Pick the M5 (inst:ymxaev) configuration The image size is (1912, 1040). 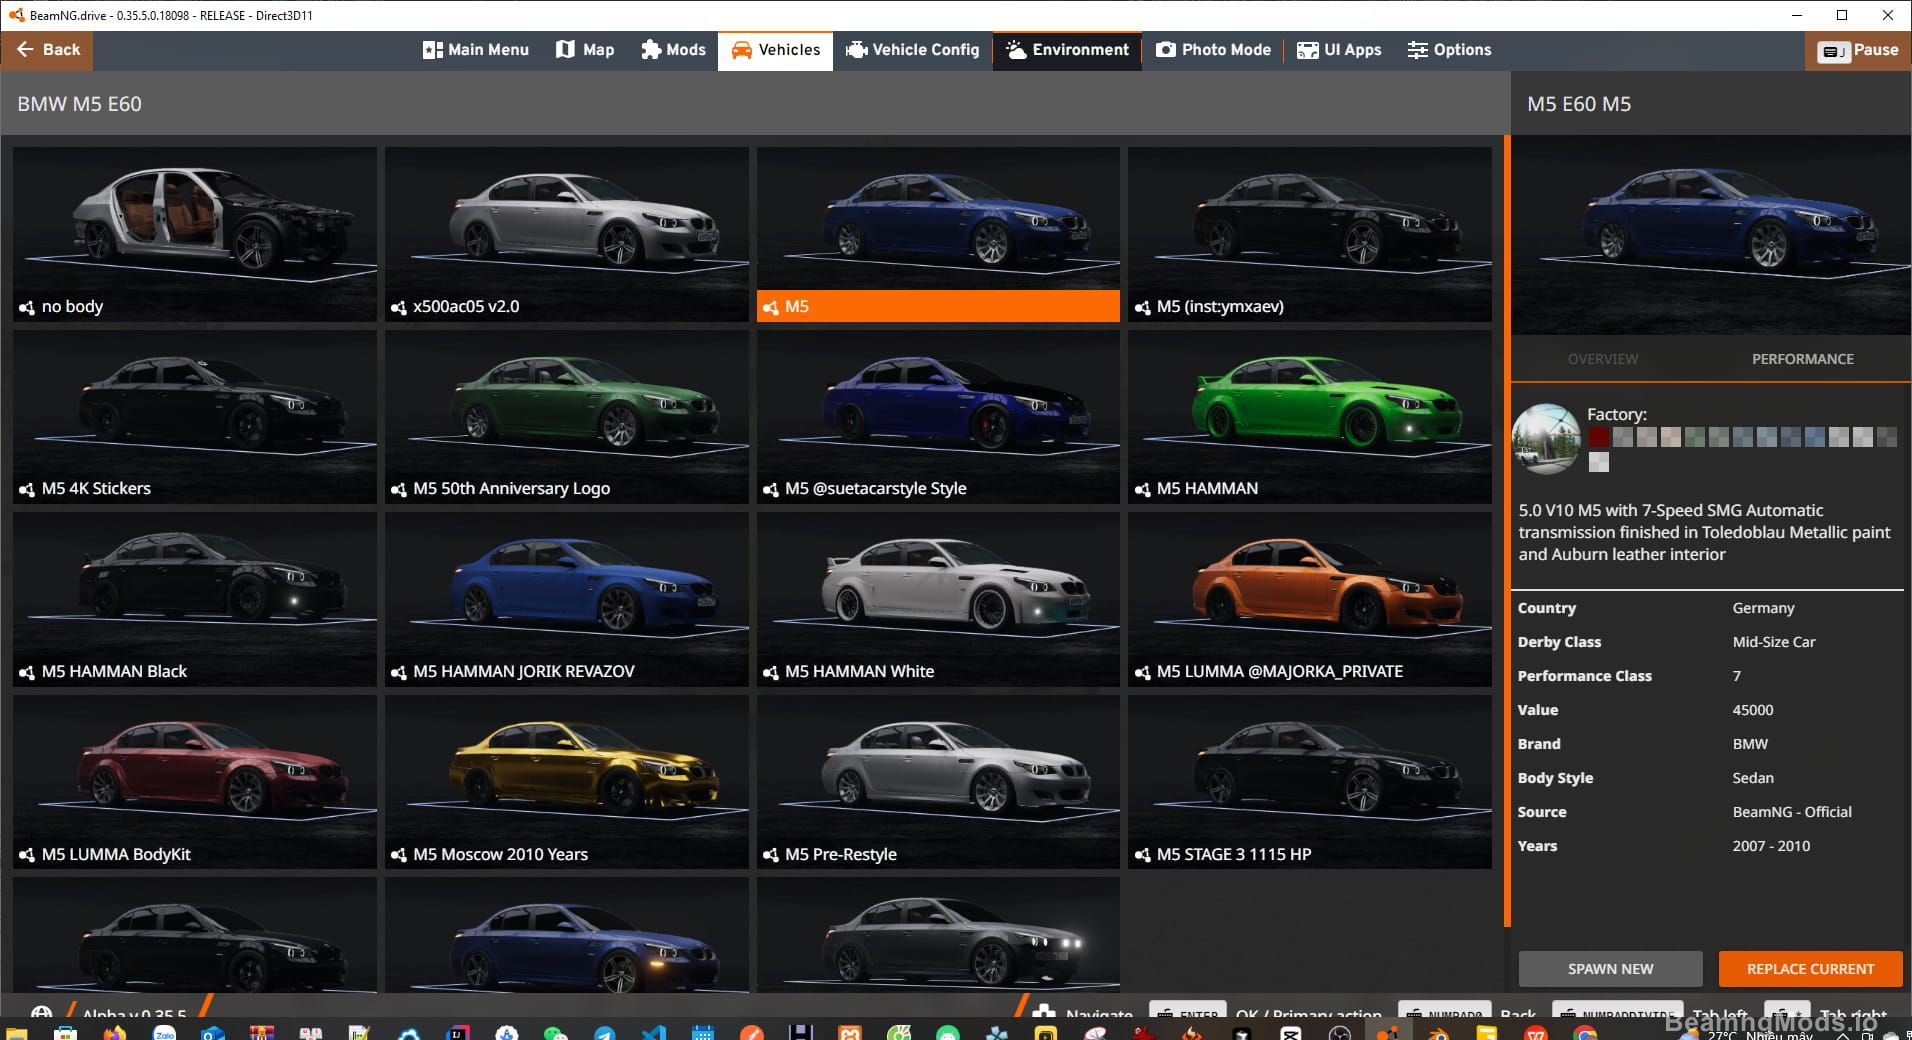tap(1310, 235)
